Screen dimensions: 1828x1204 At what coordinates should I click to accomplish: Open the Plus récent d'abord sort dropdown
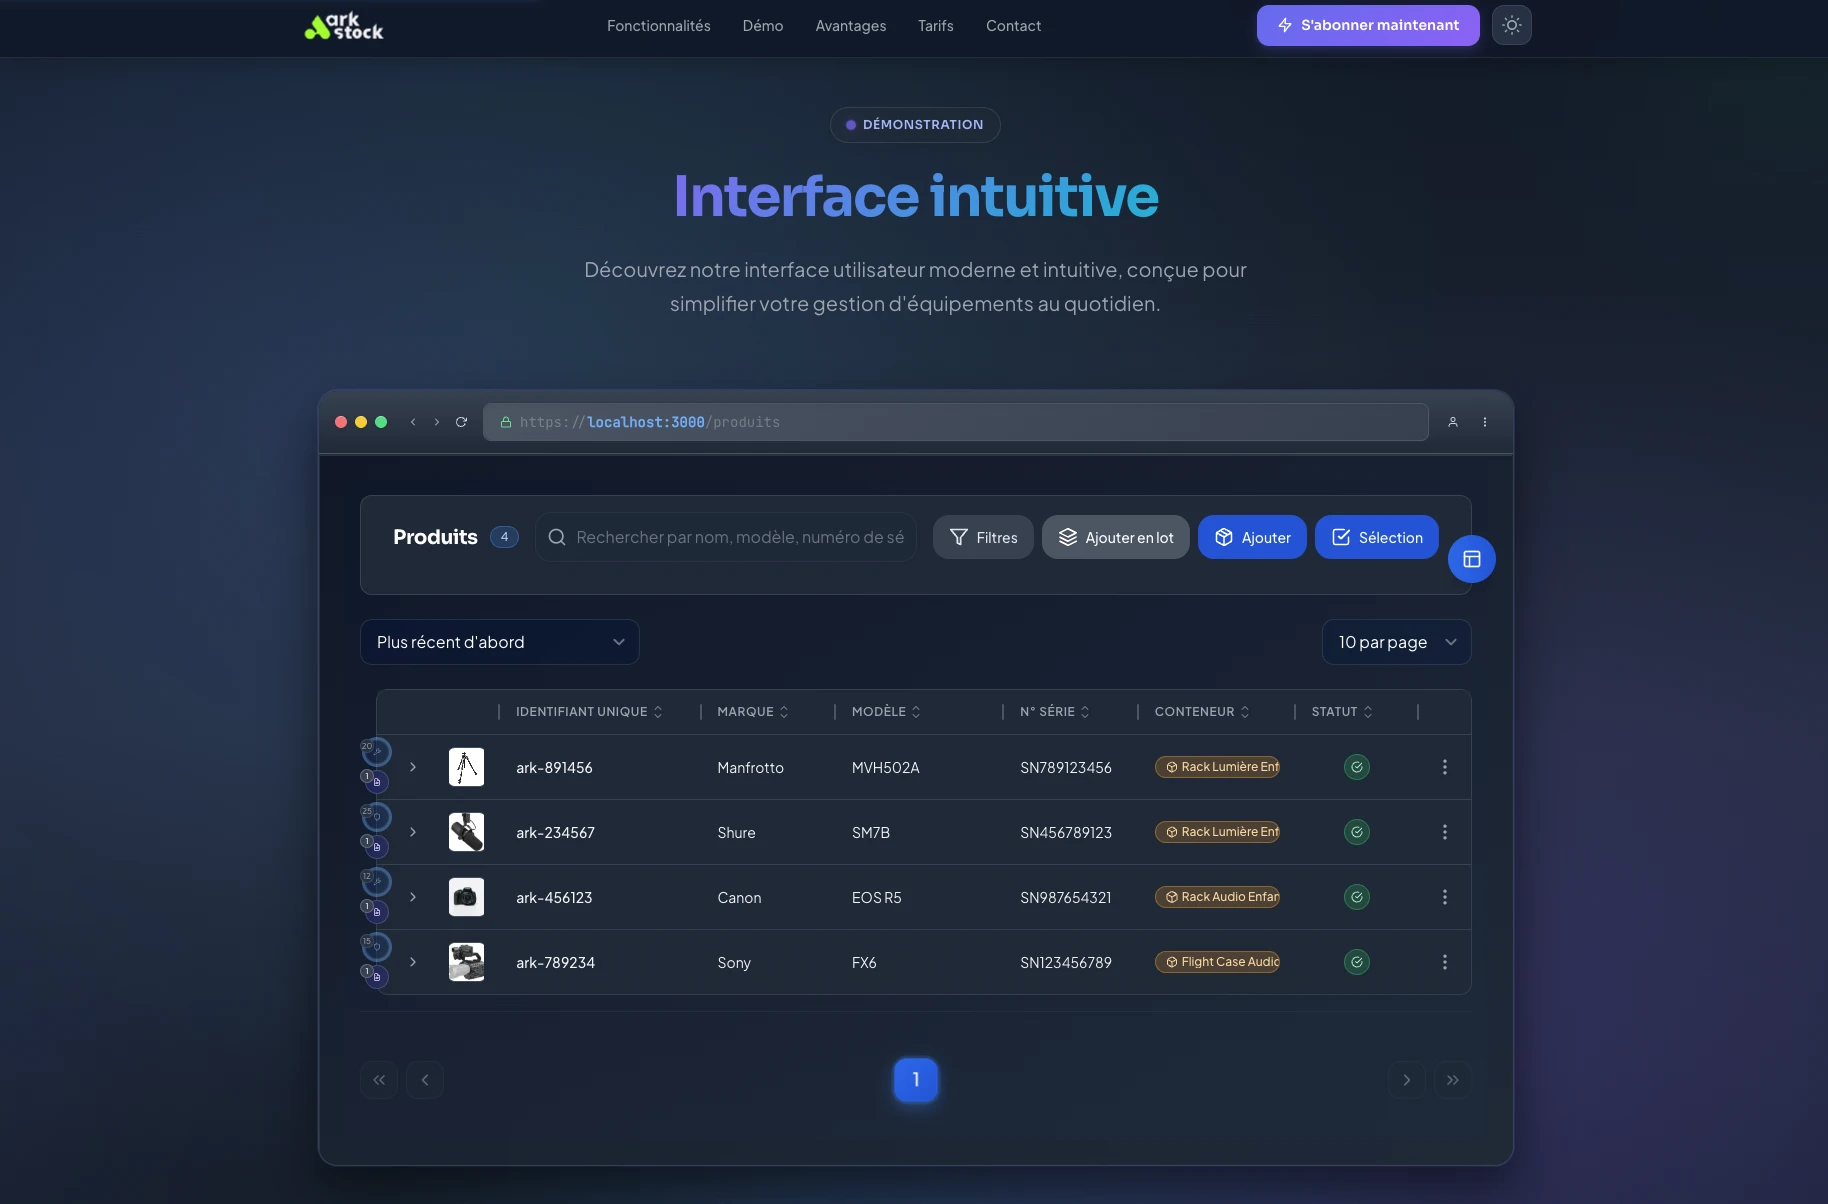tap(499, 642)
